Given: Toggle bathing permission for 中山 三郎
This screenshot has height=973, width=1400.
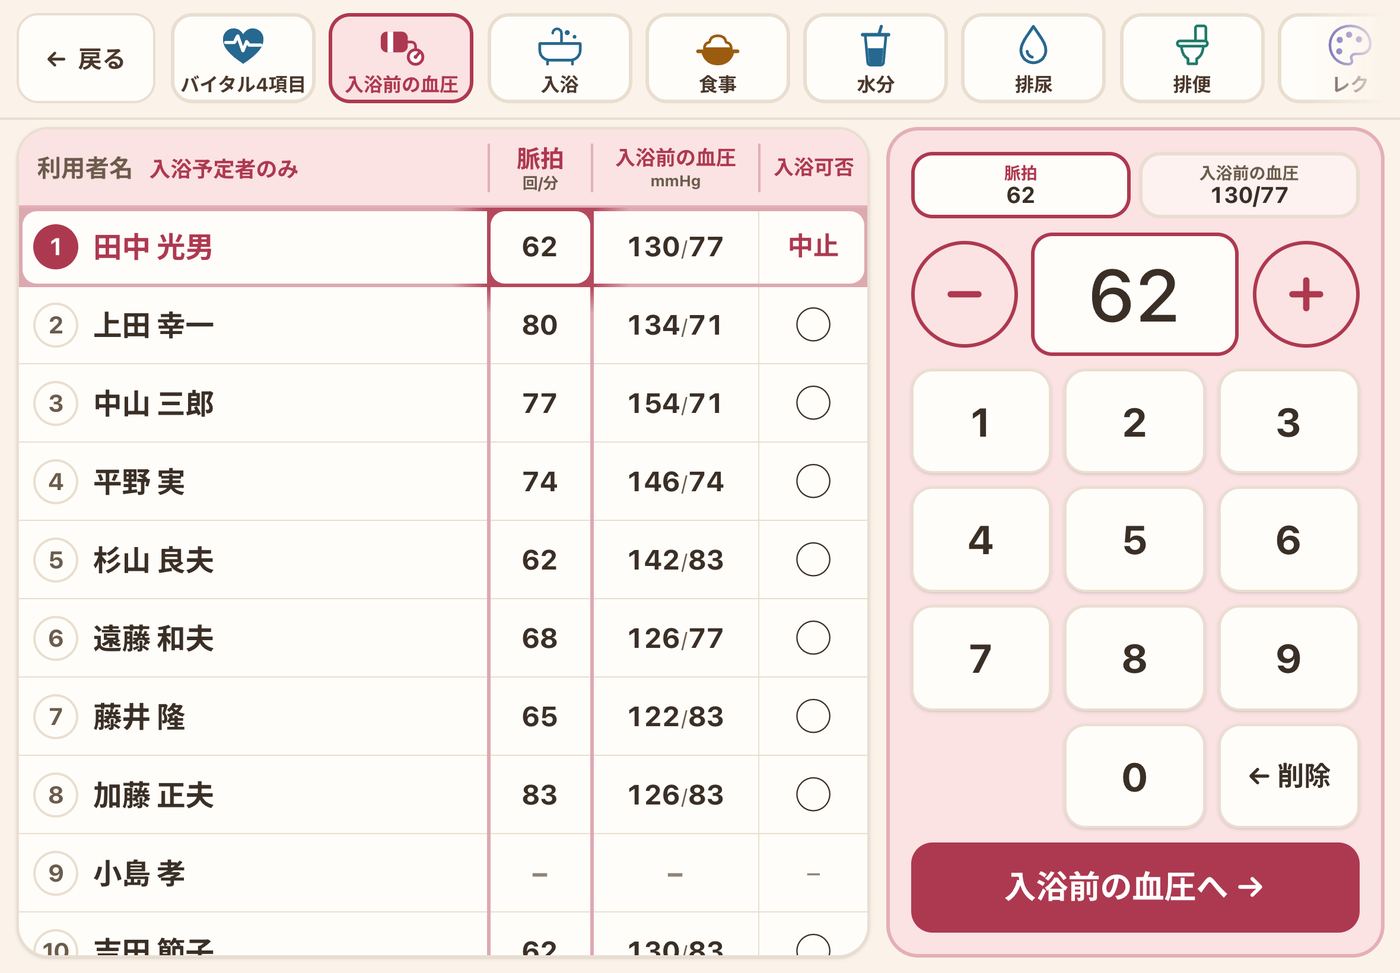Looking at the screenshot, I should tap(813, 403).
